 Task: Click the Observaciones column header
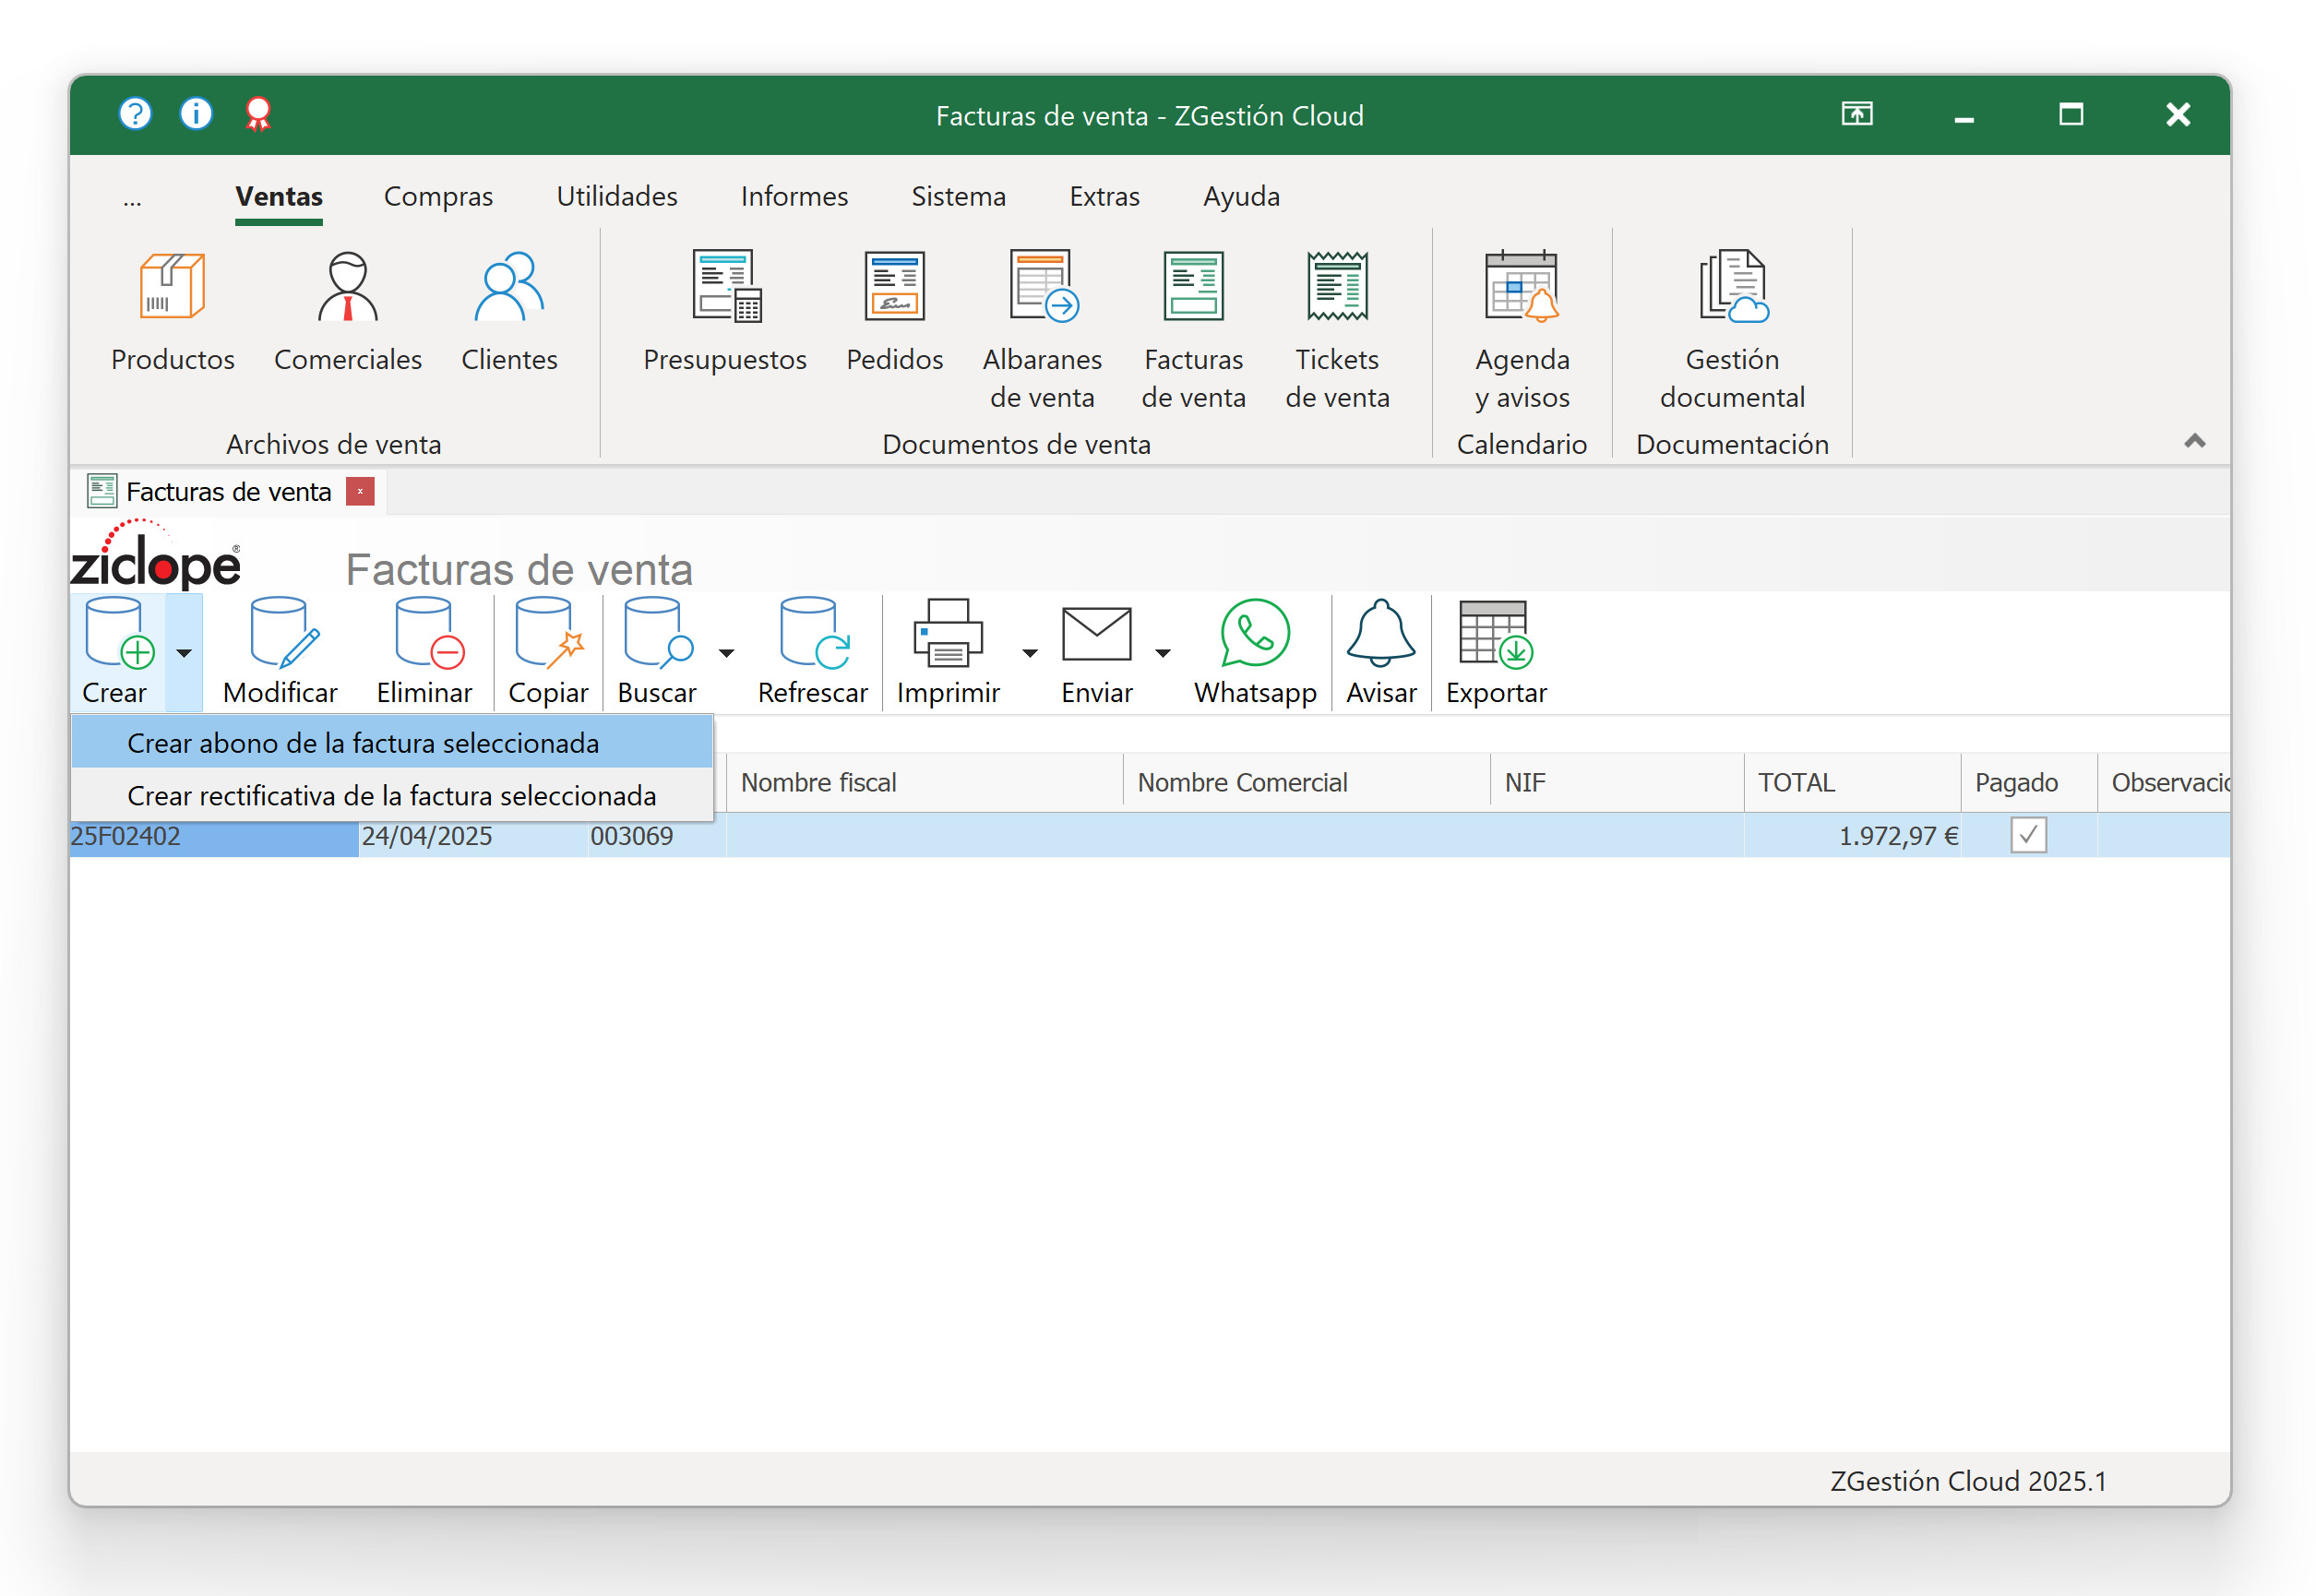click(x=2166, y=782)
